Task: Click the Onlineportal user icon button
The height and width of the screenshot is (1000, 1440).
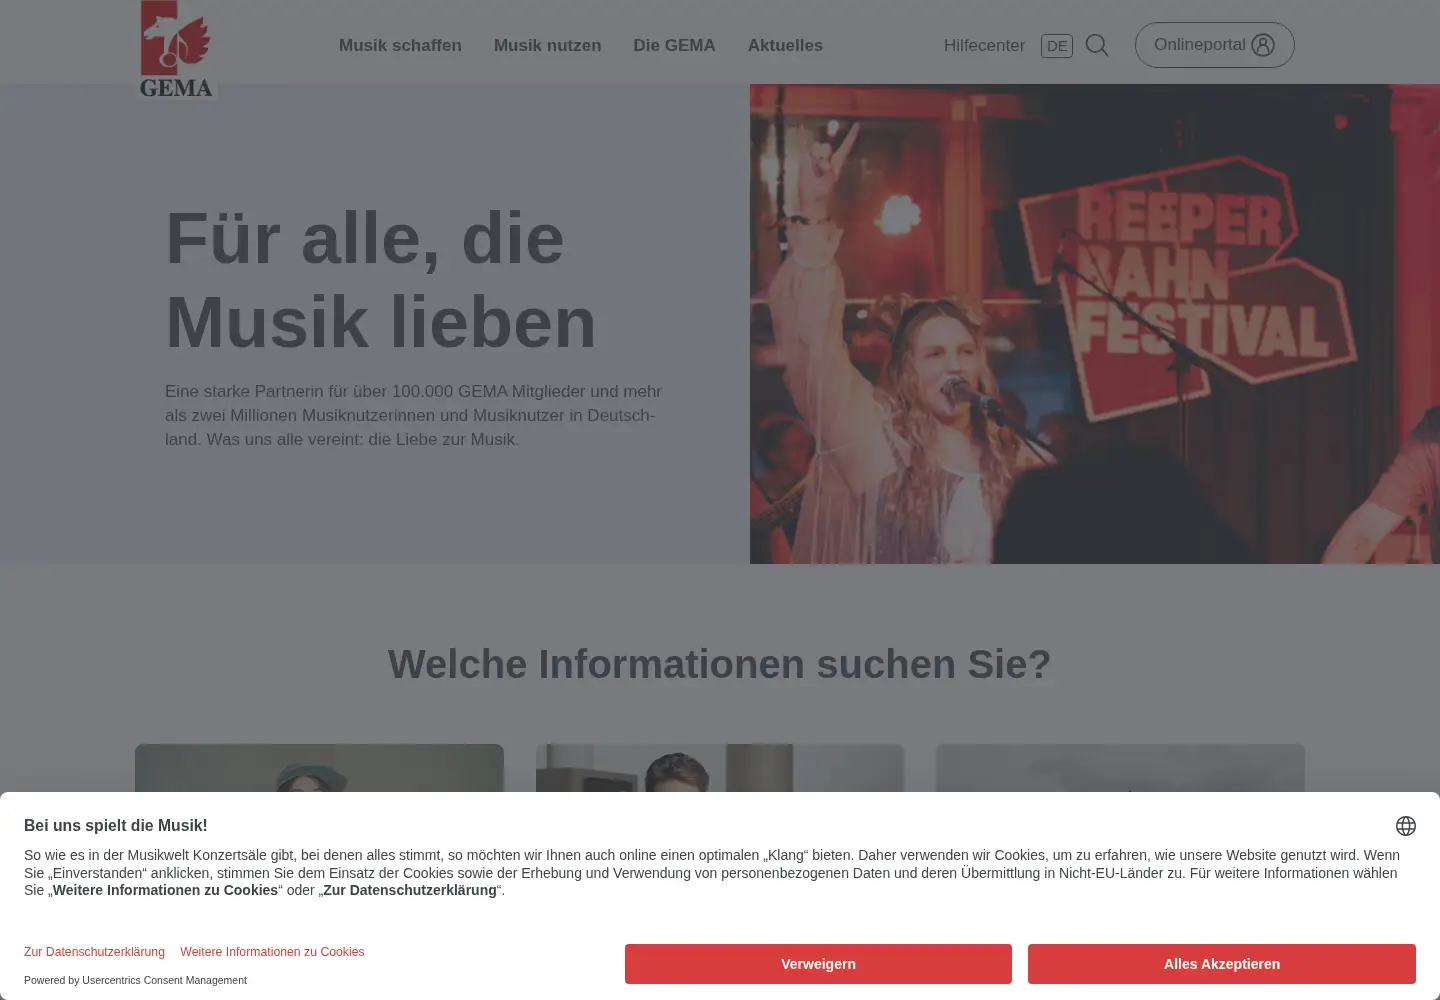Action: pyautogui.click(x=1214, y=45)
